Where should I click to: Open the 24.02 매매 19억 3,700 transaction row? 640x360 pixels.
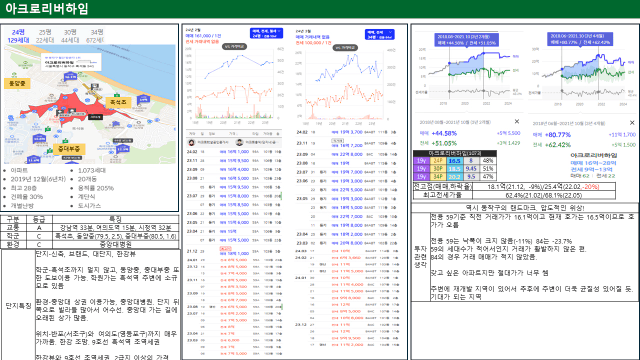click(x=346, y=132)
